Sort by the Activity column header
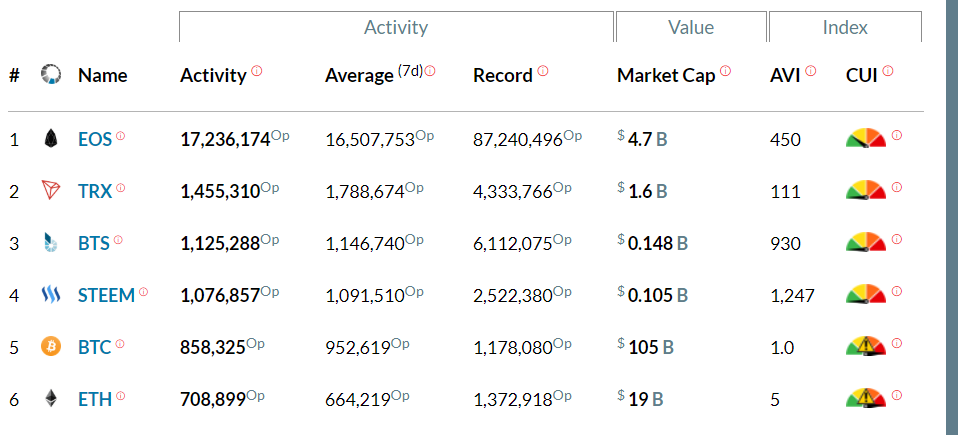The height and width of the screenshot is (435, 958). (x=213, y=76)
